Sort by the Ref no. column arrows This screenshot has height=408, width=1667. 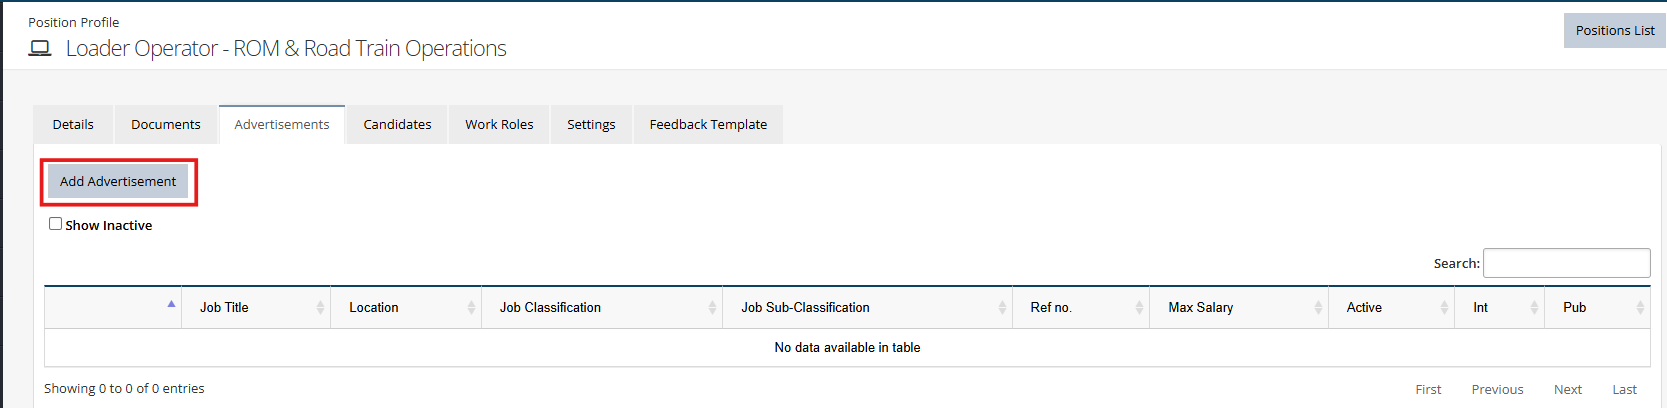pos(1139,308)
